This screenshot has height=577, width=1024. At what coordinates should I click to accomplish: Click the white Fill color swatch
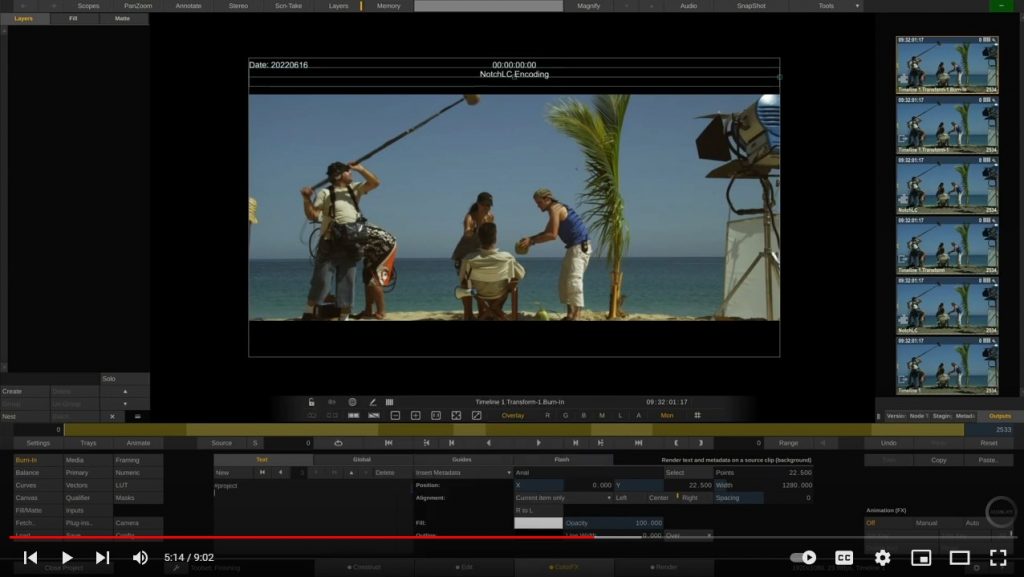pos(538,523)
